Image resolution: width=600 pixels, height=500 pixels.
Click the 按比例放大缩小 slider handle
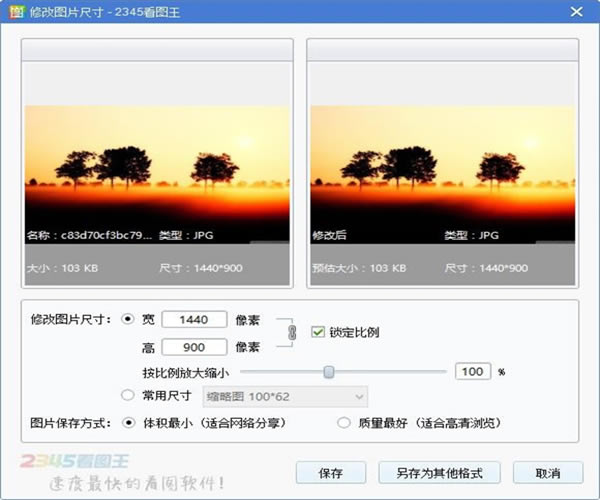[328, 371]
